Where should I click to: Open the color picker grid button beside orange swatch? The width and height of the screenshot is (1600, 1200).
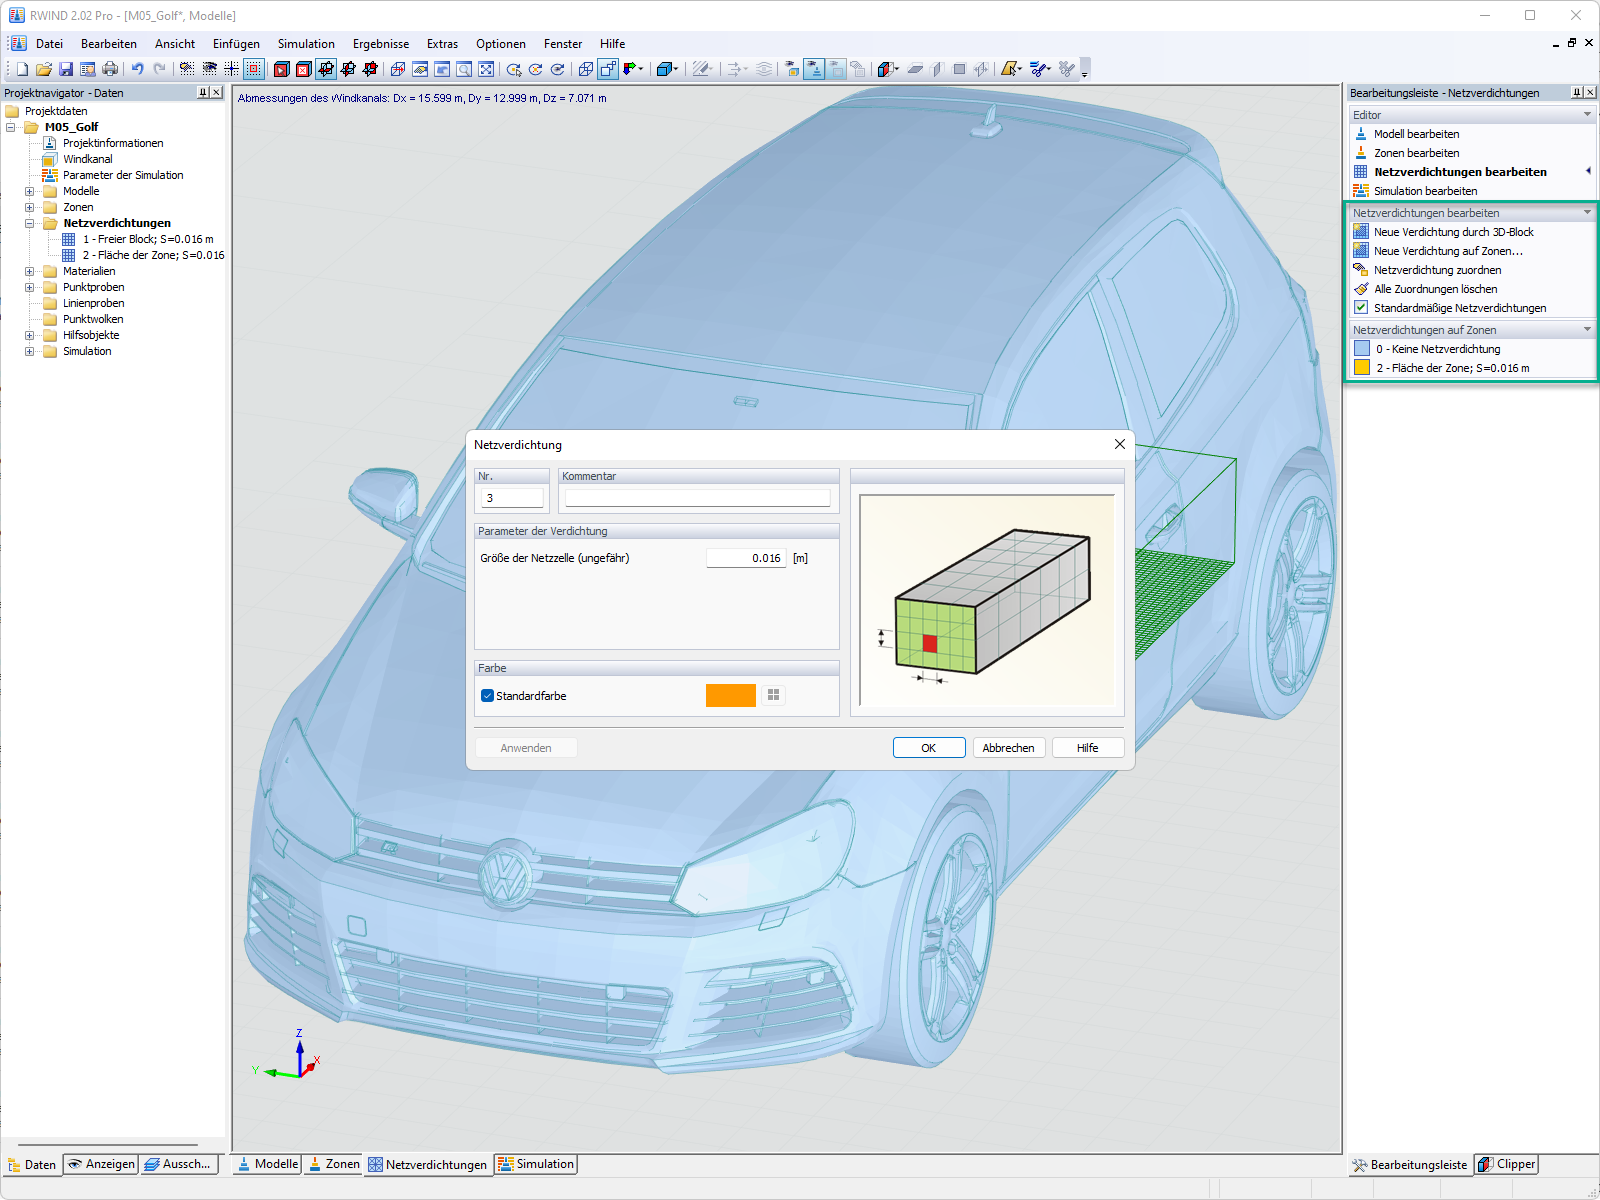pos(773,695)
